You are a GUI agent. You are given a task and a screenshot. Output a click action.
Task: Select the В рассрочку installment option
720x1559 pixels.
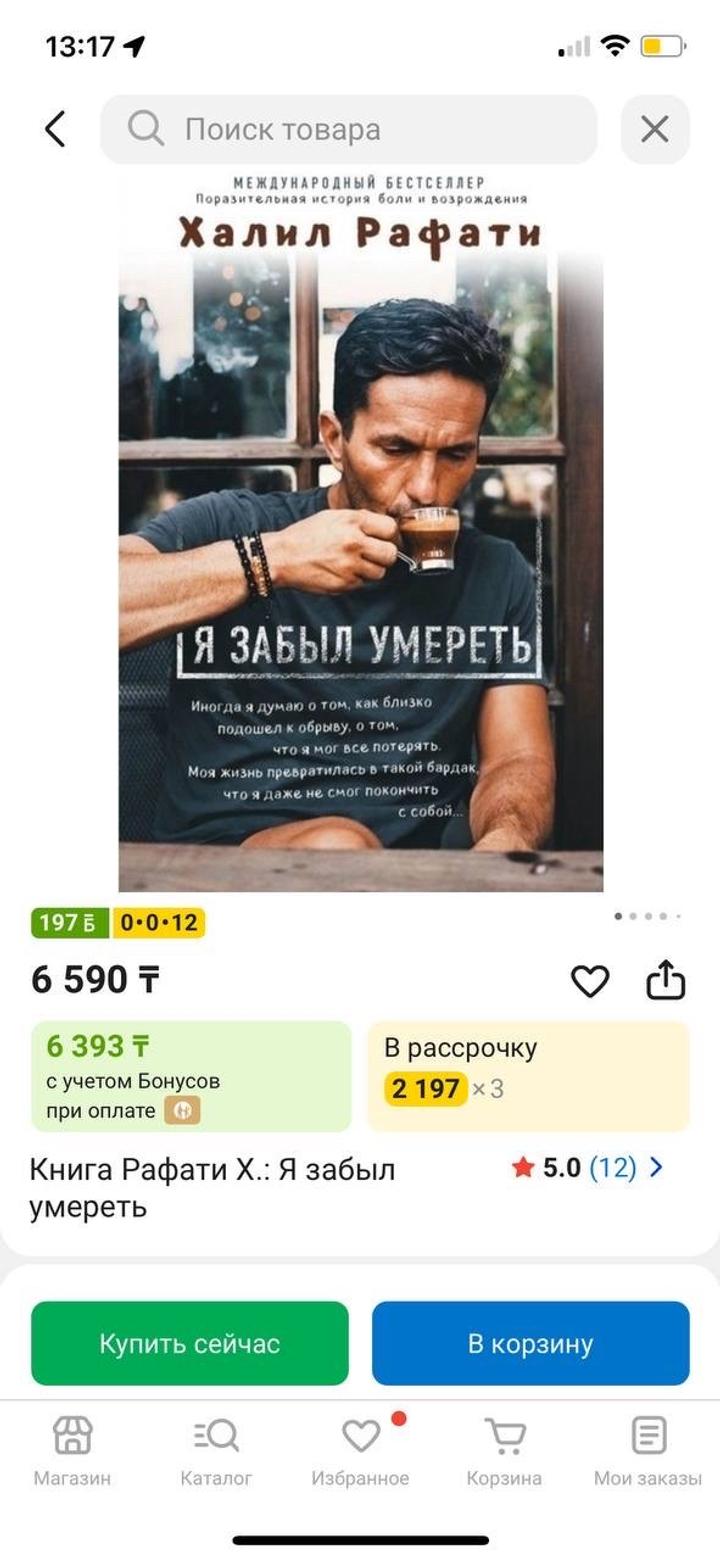click(x=528, y=1076)
